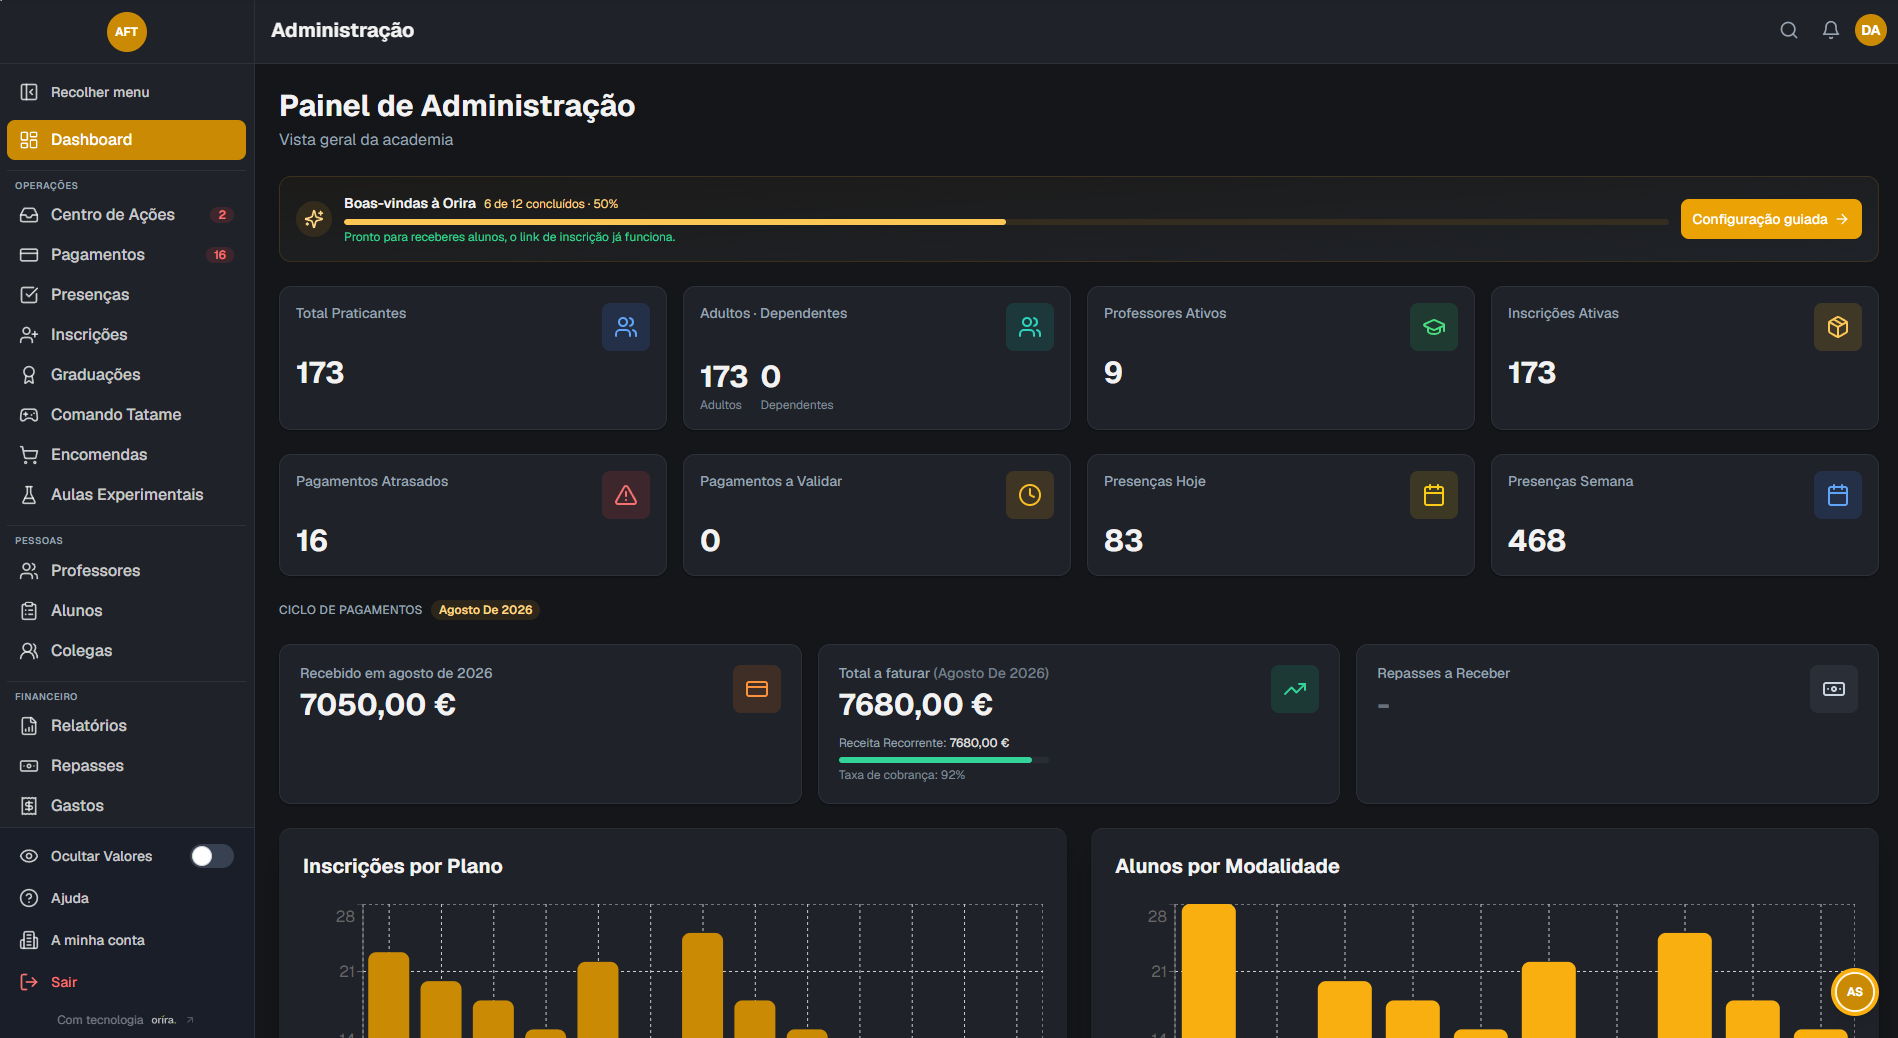Click the 7680,00 € total a faturar amount
This screenshot has width=1898, height=1038.
click(x=916, y=705)
